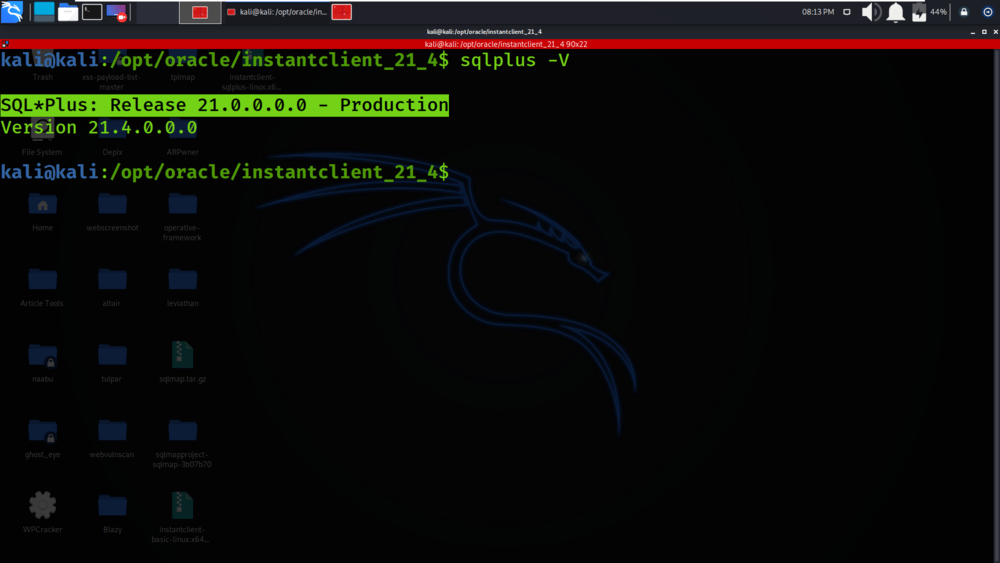Click the empty workspace switcher area in panel
Screen dimensions: 1000x563
156,12
